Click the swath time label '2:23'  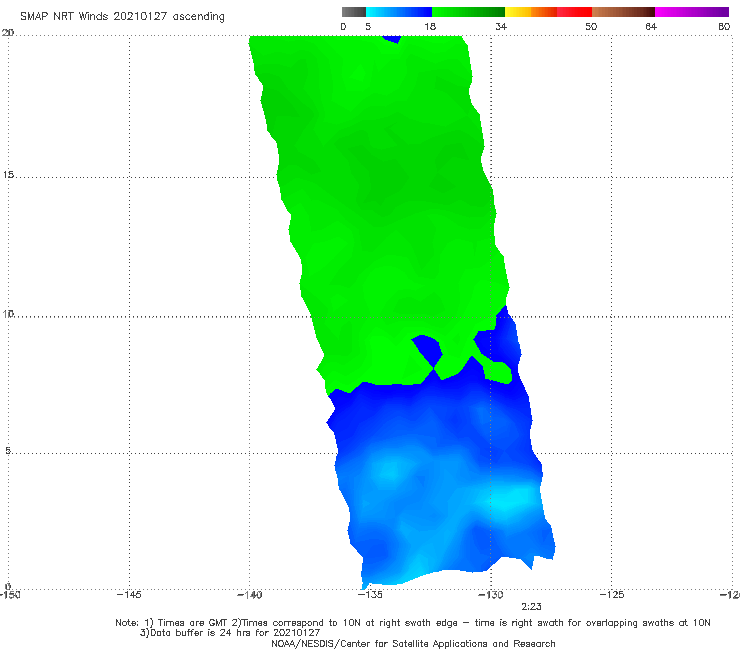pyautogui.click(x=531, y=607)
